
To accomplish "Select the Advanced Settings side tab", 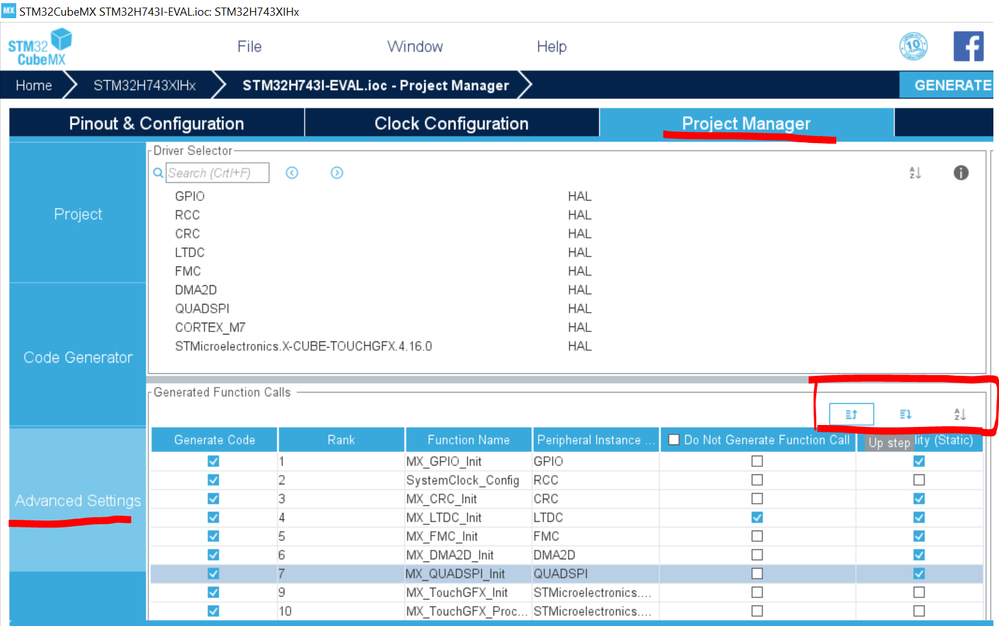I will coord(78,501).
